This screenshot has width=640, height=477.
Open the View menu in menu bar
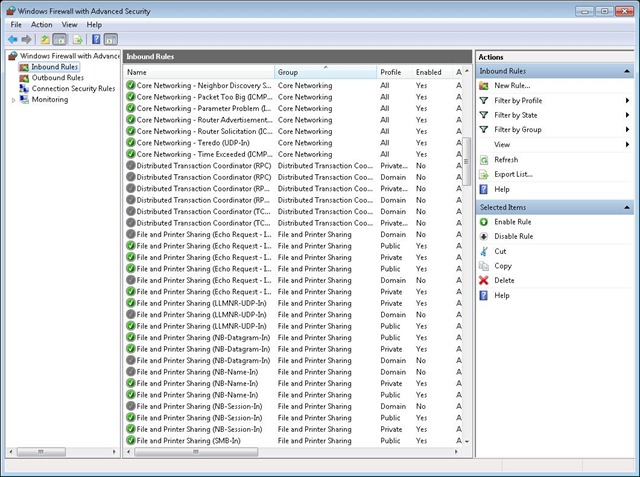(x=69, y=25)
